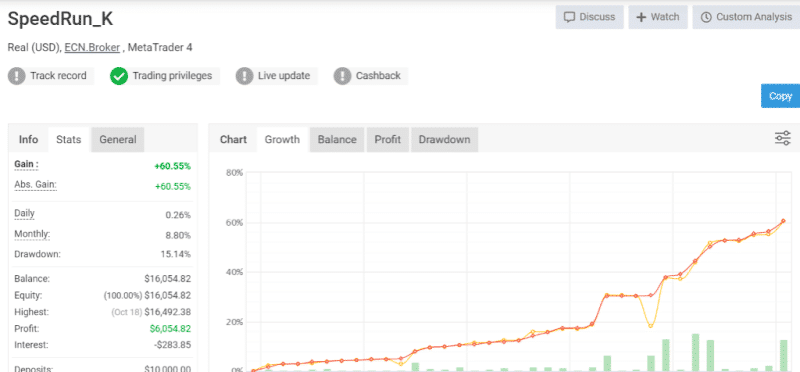Click the Watch plus icon
This screenshot has width=800, height=372.
[x=641, y=17]
